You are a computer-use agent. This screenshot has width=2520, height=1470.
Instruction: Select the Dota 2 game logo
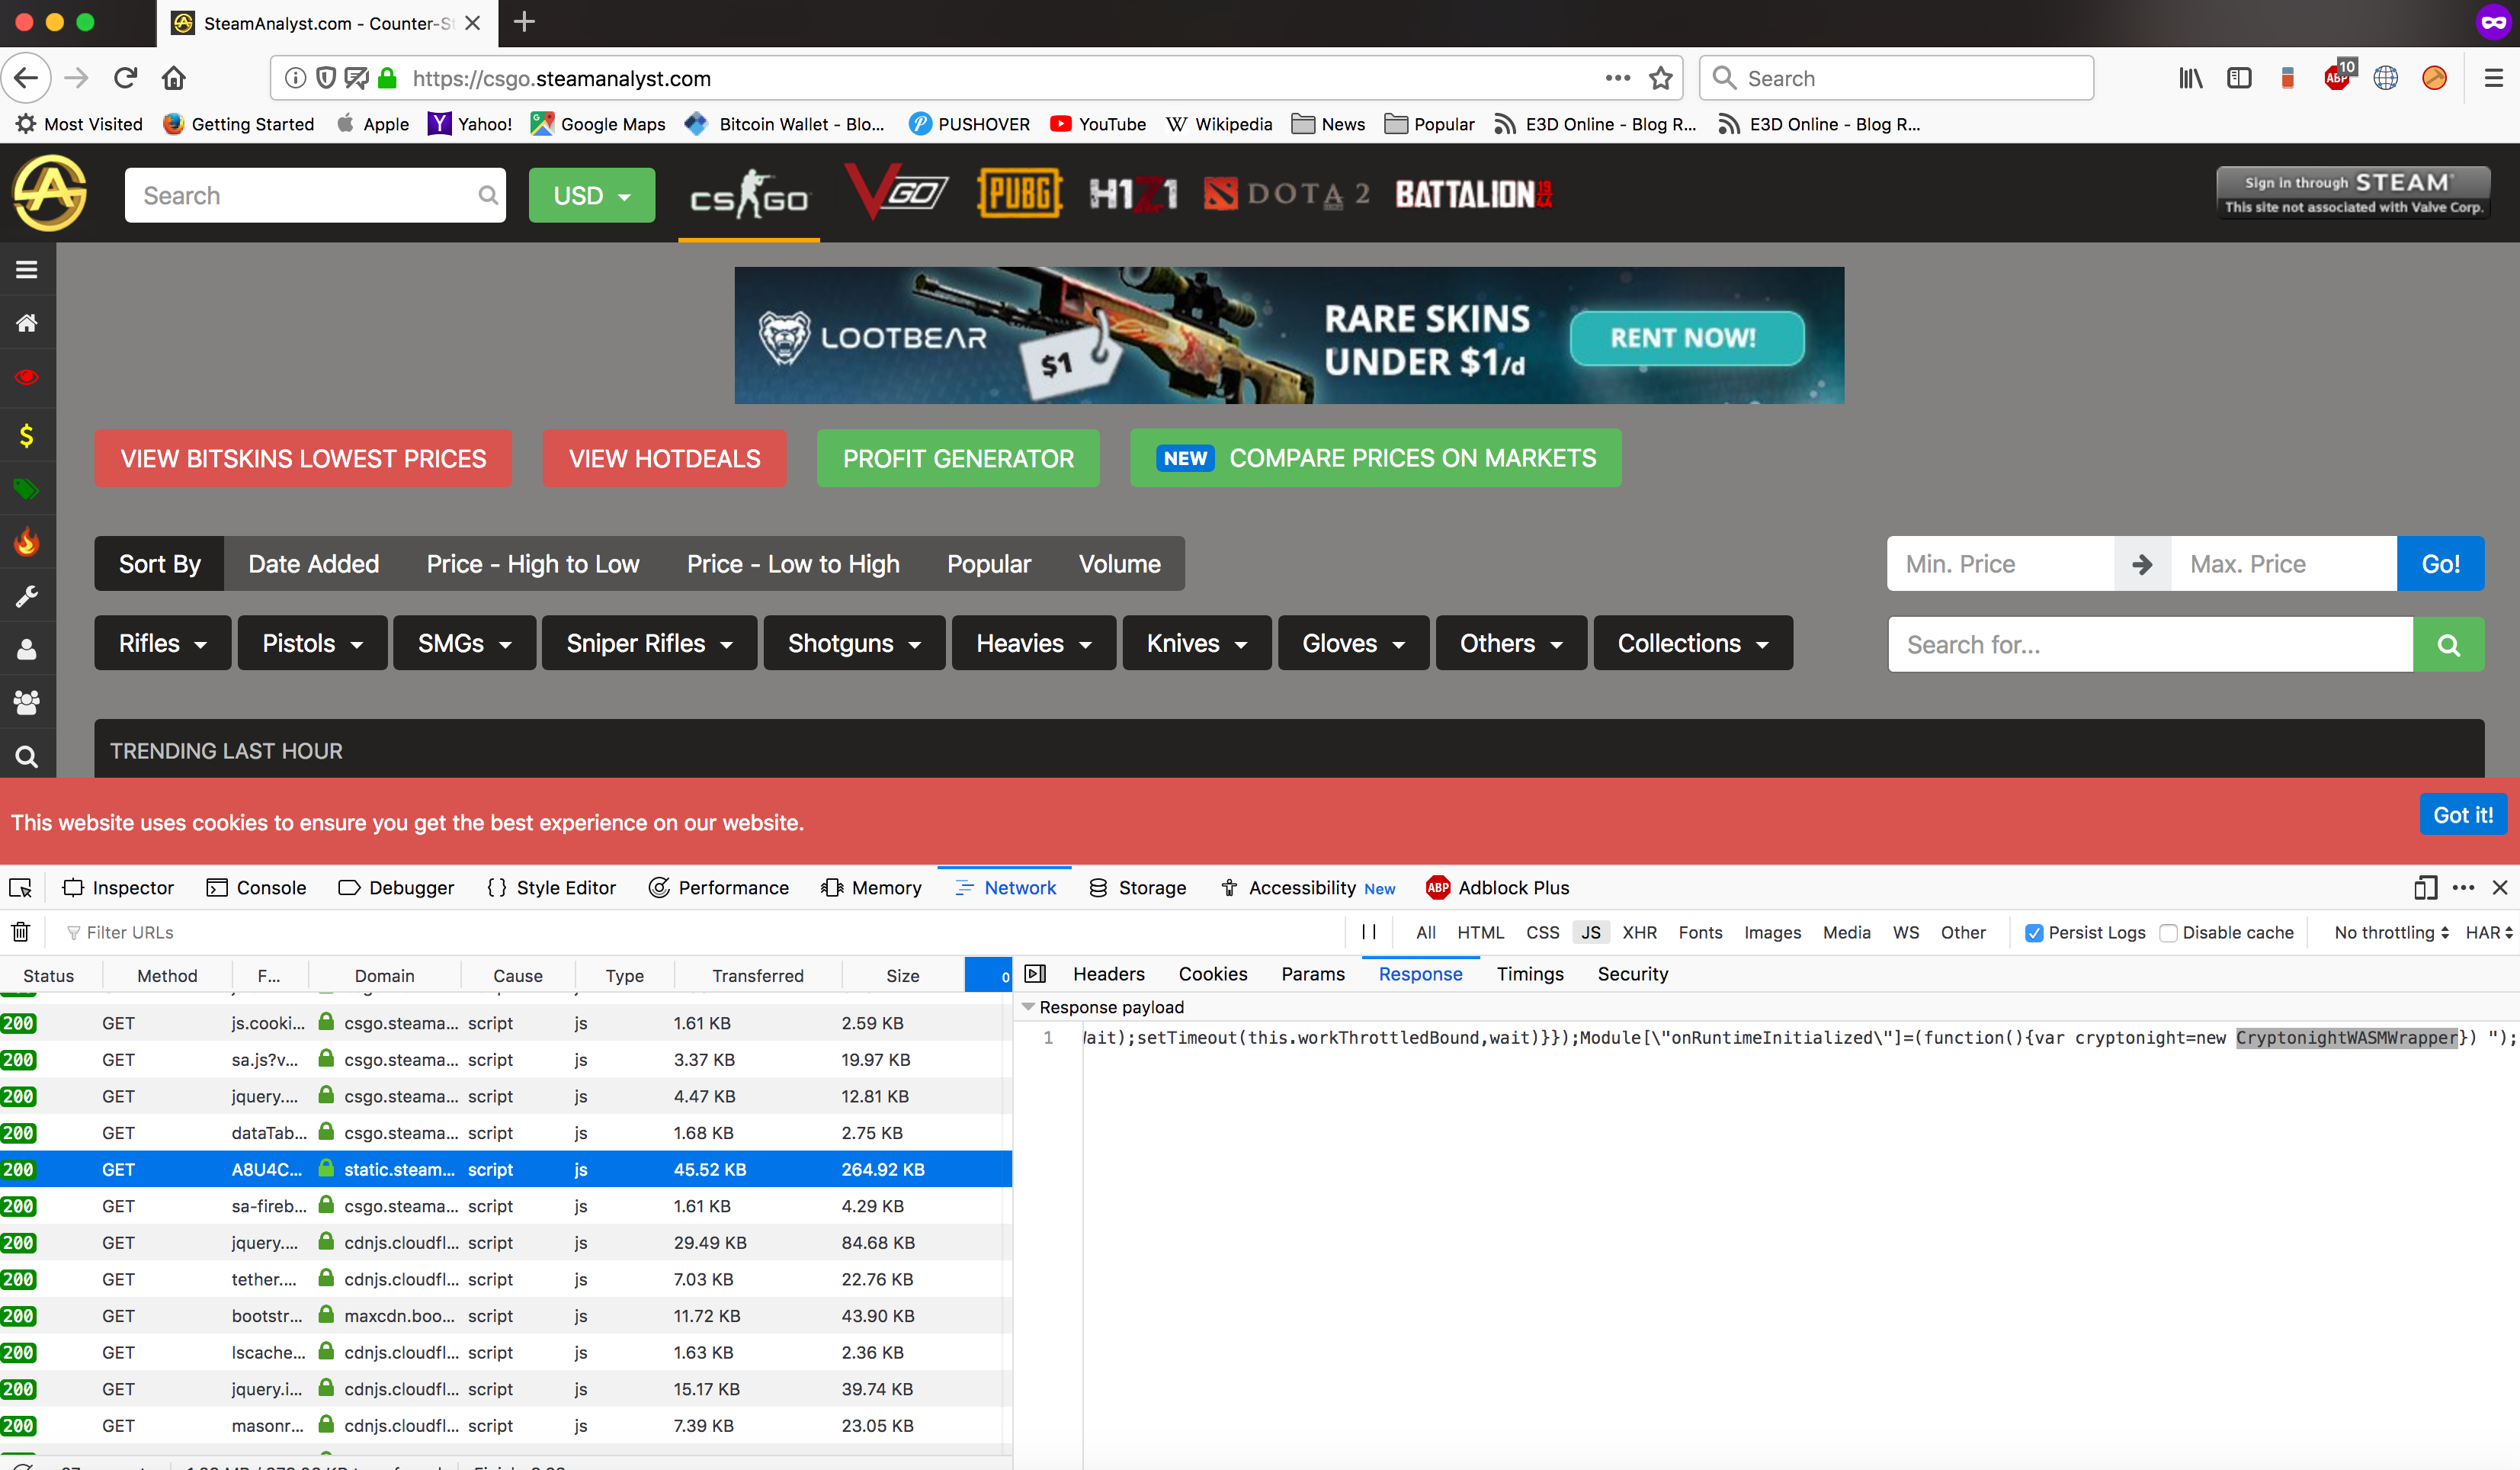(1286, 193)
